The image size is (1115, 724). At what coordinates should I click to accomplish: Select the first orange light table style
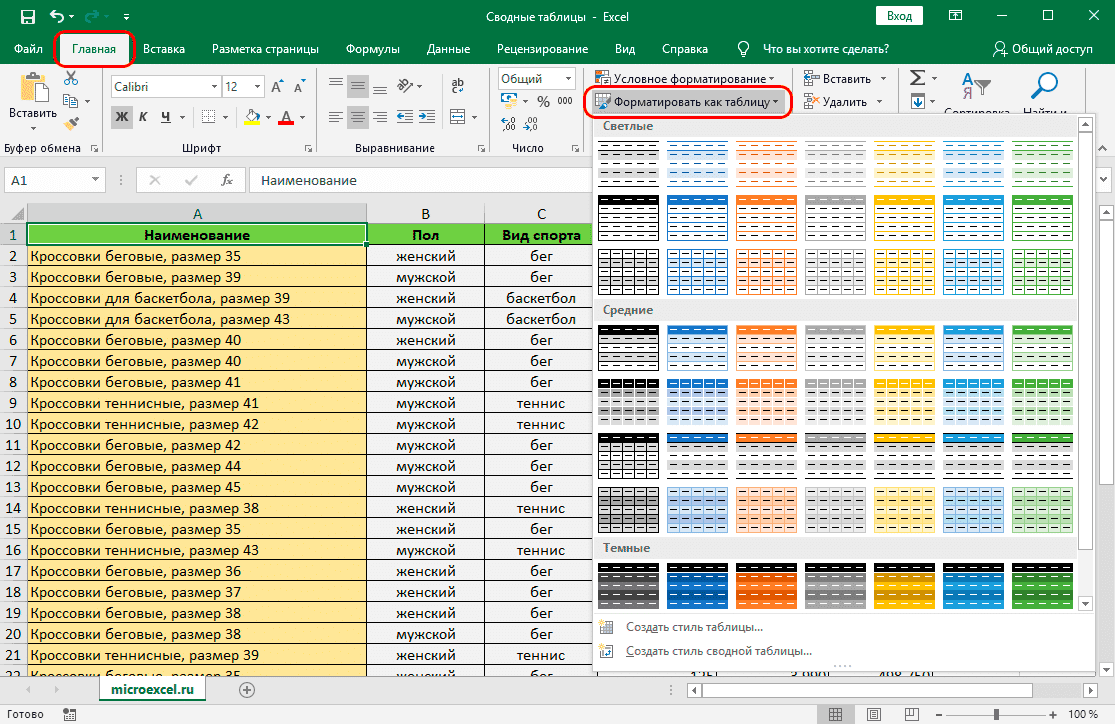(x=766, y=163)
